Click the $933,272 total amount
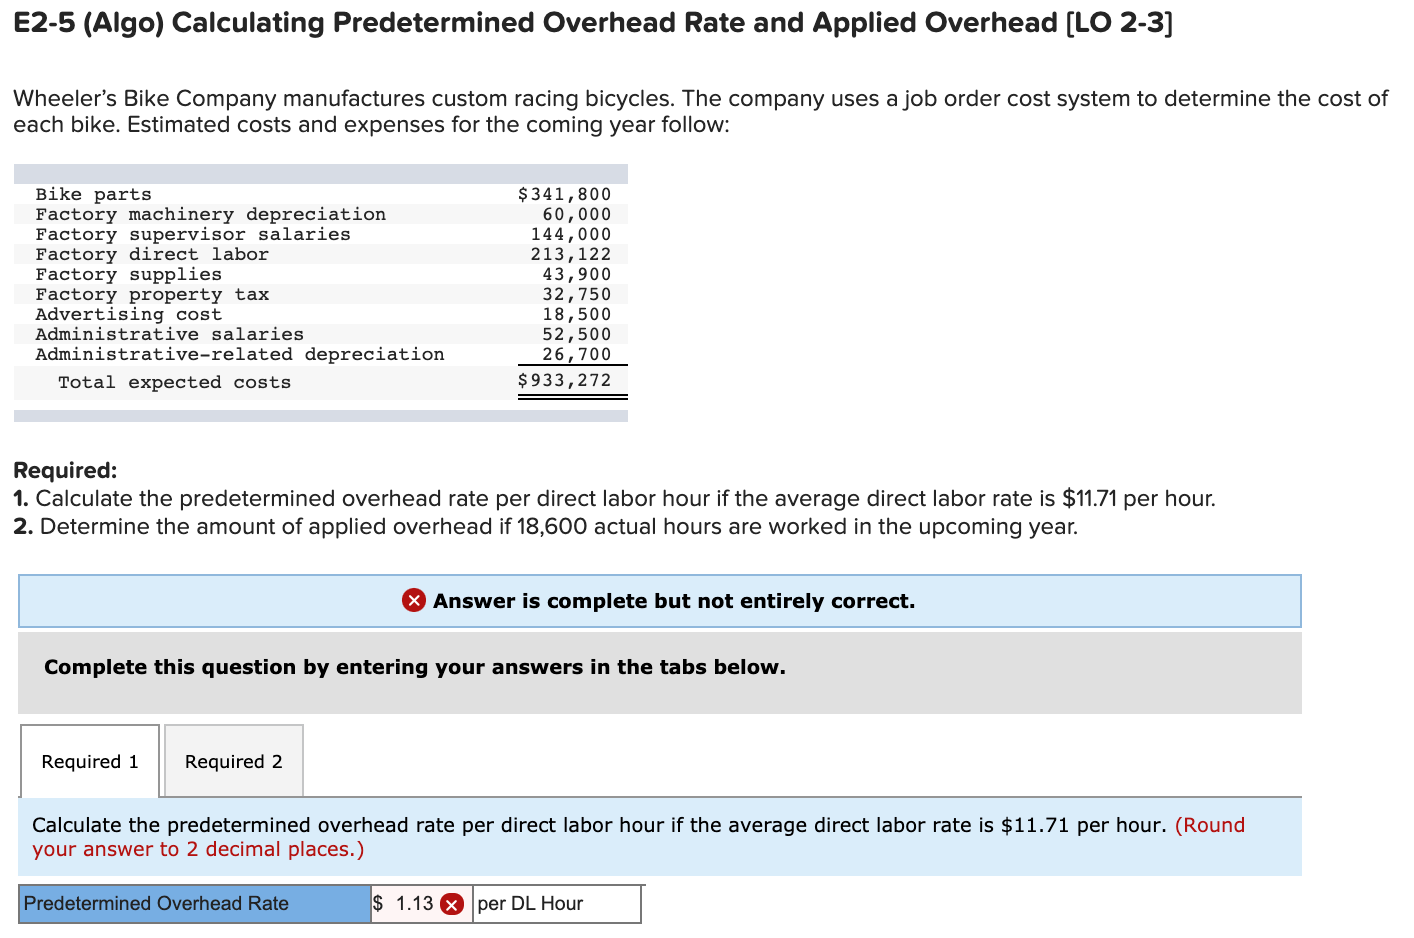Image resolution: width=1414 pixels, height=938 pixels. coord(564,380)
